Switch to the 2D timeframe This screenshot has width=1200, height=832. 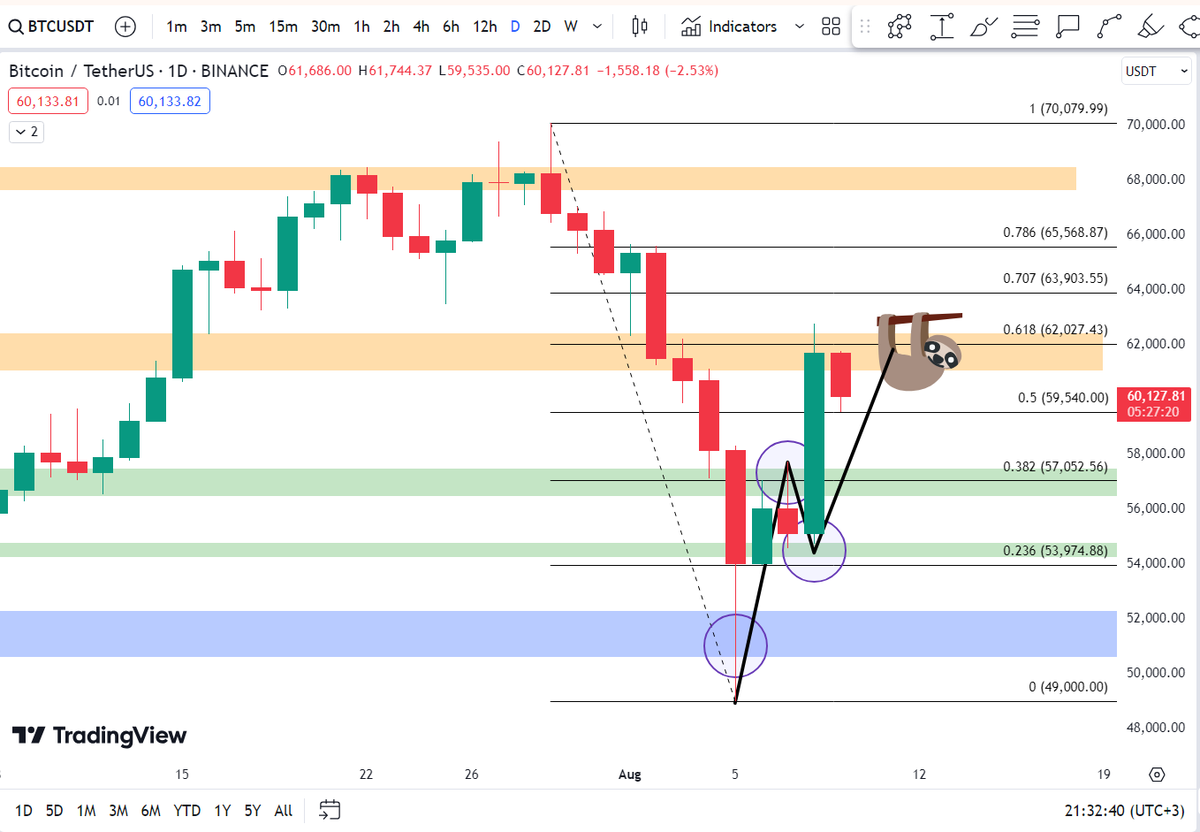[542, 27]
